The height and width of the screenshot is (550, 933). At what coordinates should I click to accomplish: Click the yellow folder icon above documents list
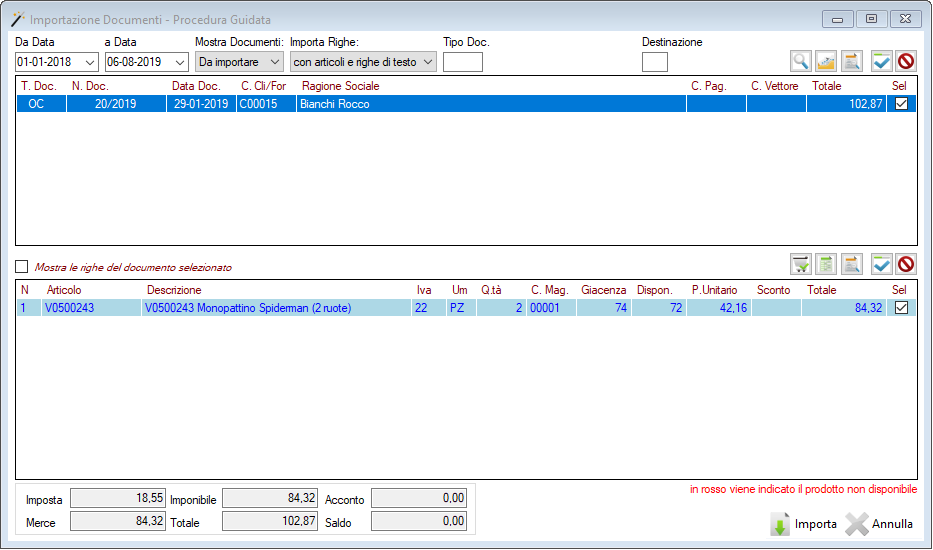tap(826, 61)
